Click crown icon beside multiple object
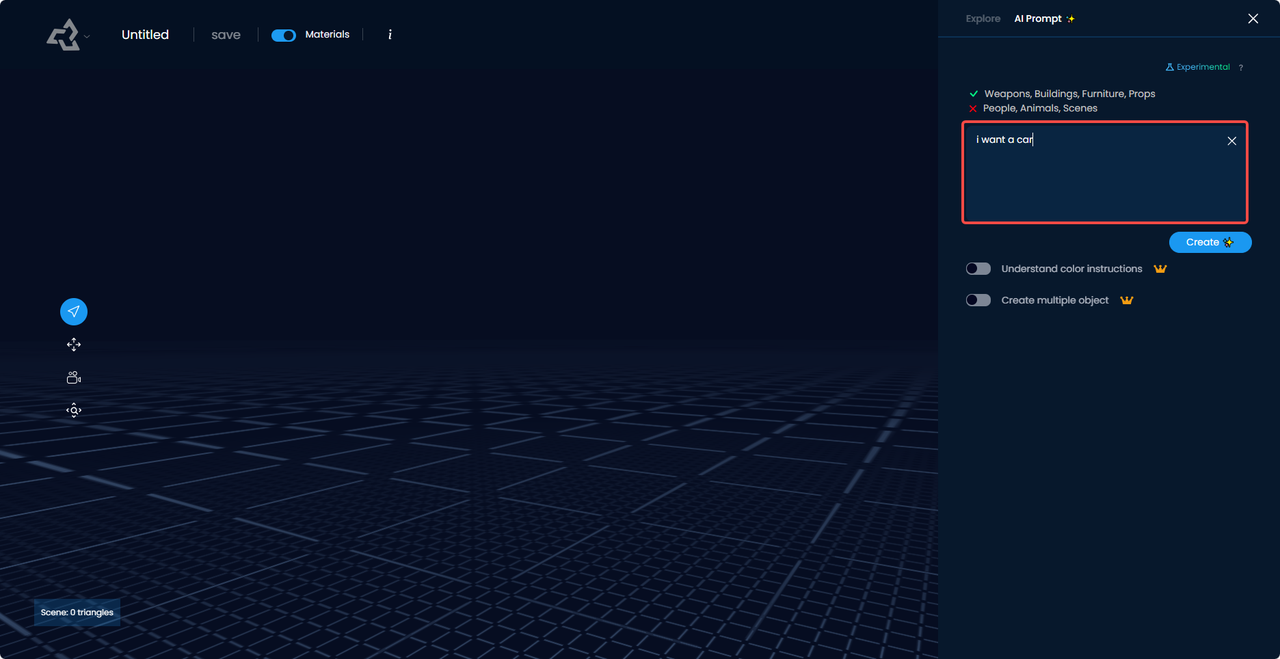The image size is (1280, 659). point(1127,300)
